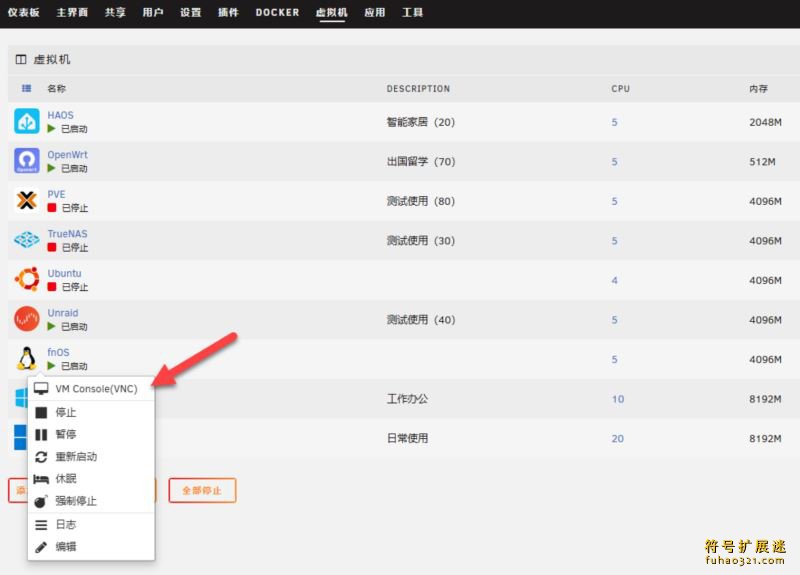Click the bomb force-stop icon in menu

(41, 502)
